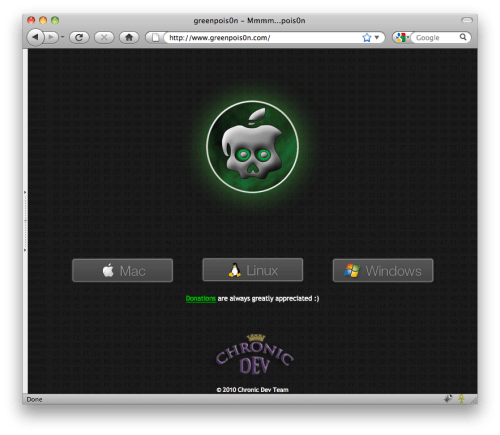Screen dimensions: 500x435
Task: Click the page icon beside the URL
Action: (155, 37)
